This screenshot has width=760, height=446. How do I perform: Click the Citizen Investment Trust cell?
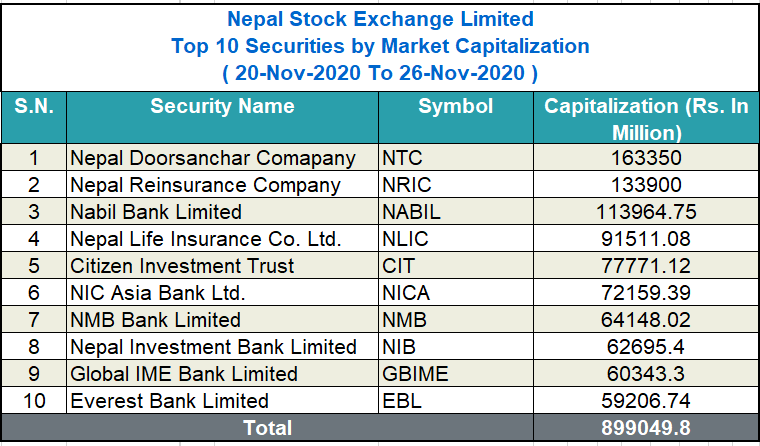coord(182,266)
